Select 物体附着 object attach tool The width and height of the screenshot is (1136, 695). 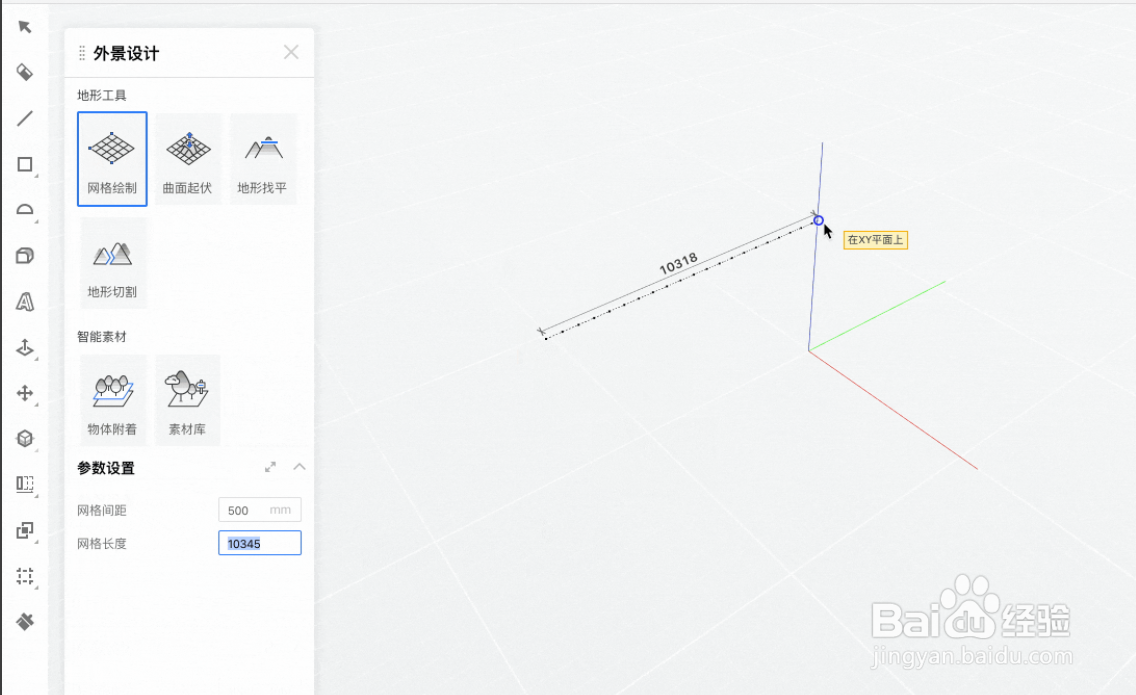pos(112,400)
